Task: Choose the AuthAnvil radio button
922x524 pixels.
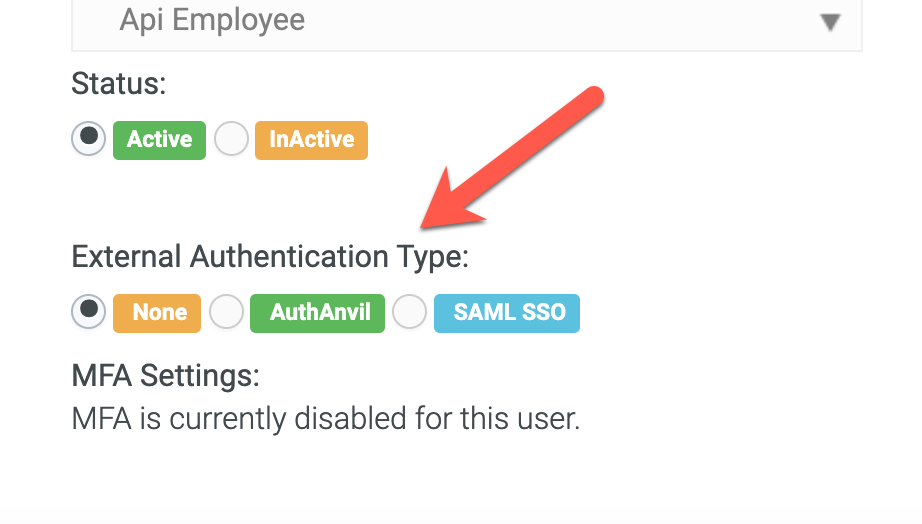Action: (x=226, y=311)
